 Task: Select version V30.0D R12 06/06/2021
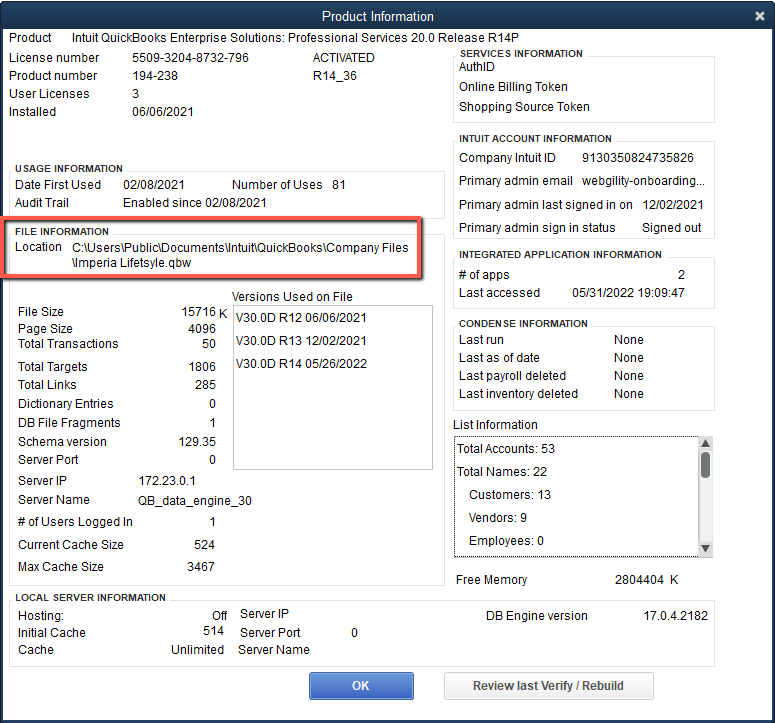pos(301,318)
